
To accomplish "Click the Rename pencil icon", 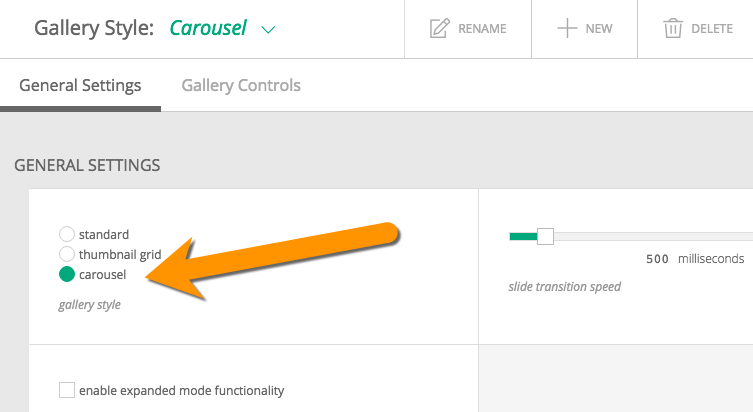I will [x=439, y=28].
